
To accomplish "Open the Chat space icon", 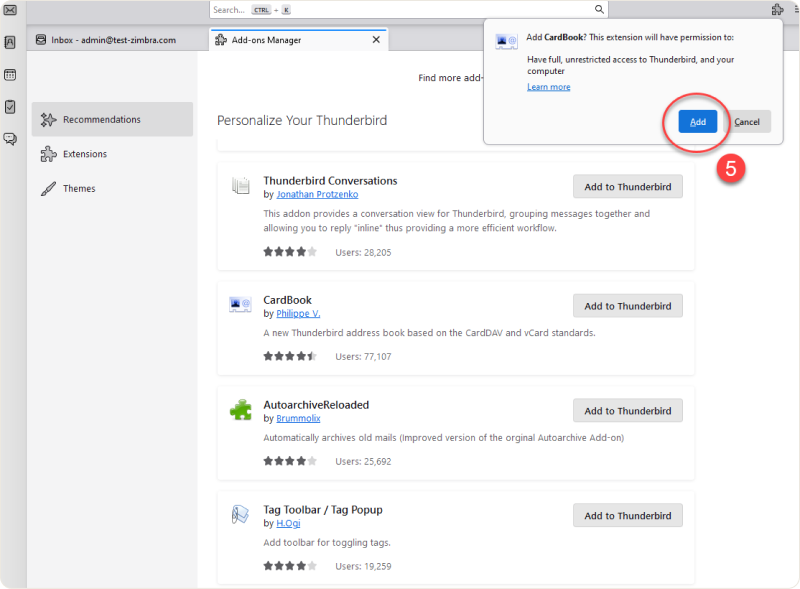I will click(10, 139).
